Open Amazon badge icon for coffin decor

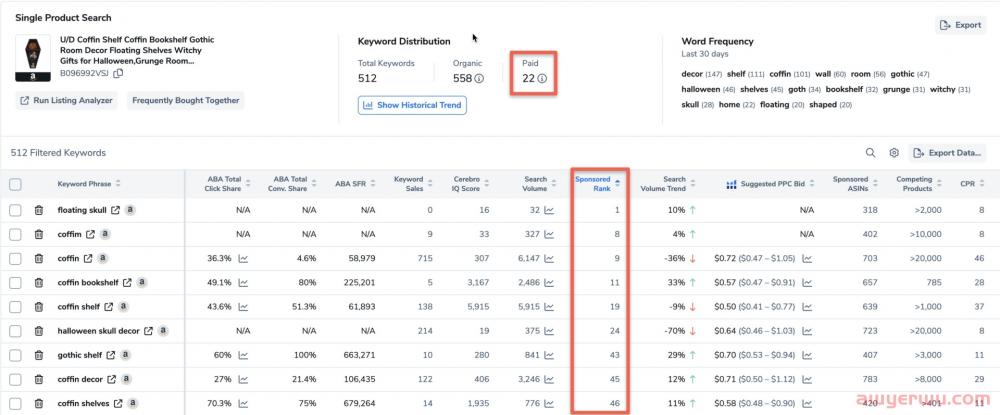coord(126,379)
